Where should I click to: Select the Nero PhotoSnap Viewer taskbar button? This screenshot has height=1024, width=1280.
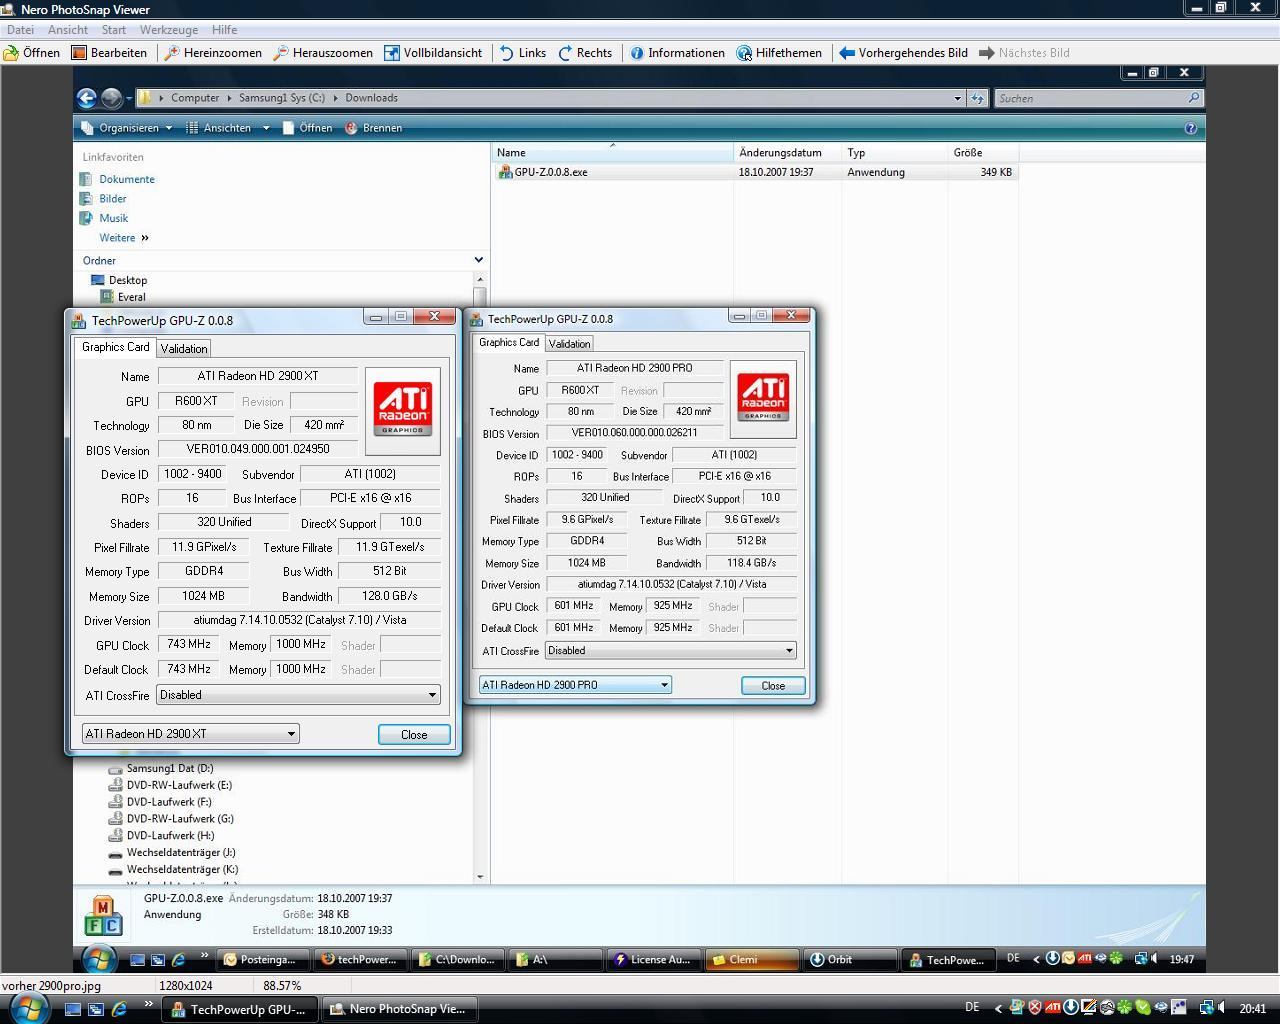click(398, 1009)
